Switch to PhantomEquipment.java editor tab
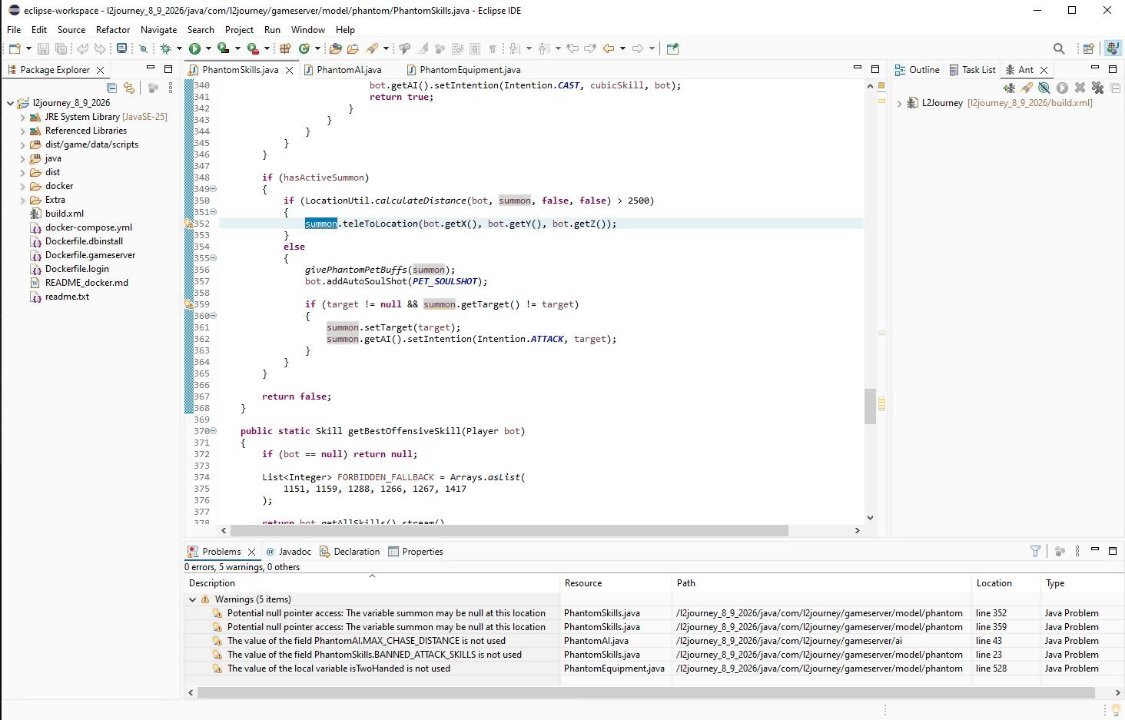The height and width of the screenshot is (720, 1125). point(463,70)
